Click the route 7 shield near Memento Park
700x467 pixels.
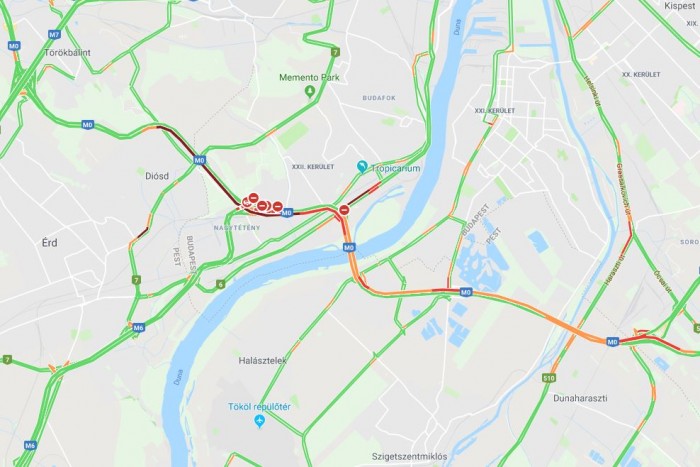tap(335, 52)
